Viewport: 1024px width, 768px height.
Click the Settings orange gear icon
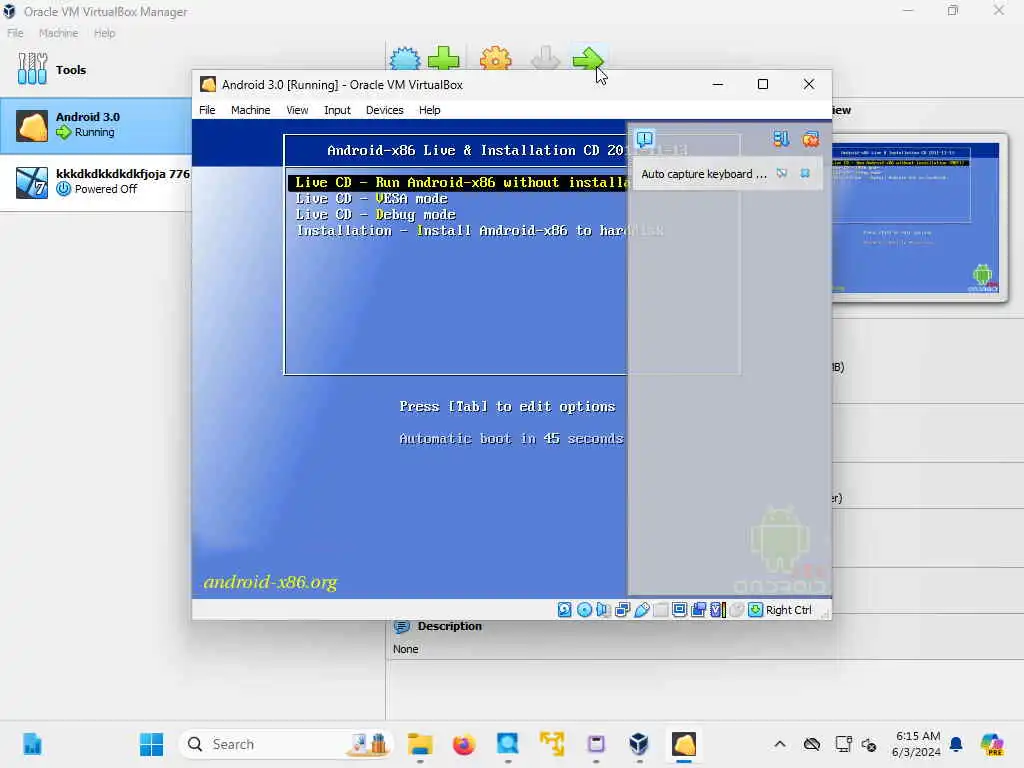click(496, 58)
